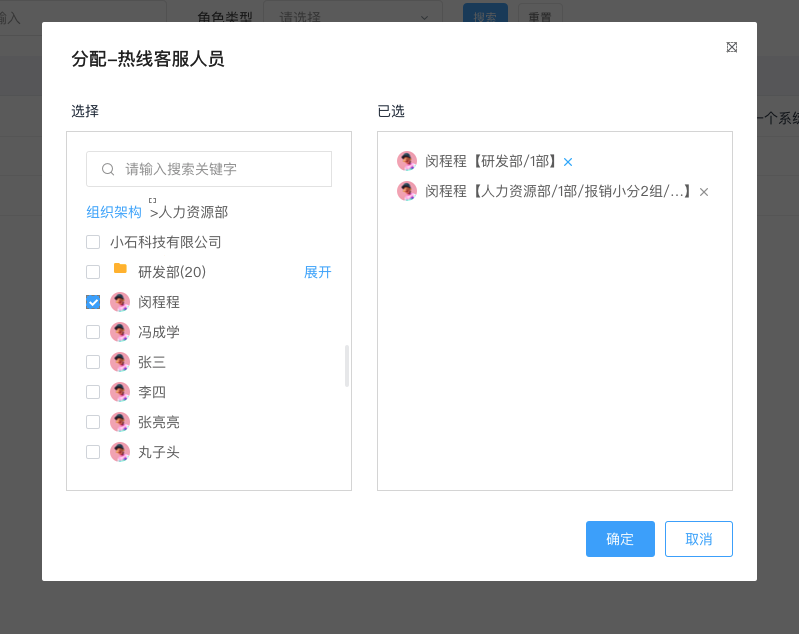The width and height of the screenshot is (799, 634).
Task: Click the name 李四
Action: [151, 392]
